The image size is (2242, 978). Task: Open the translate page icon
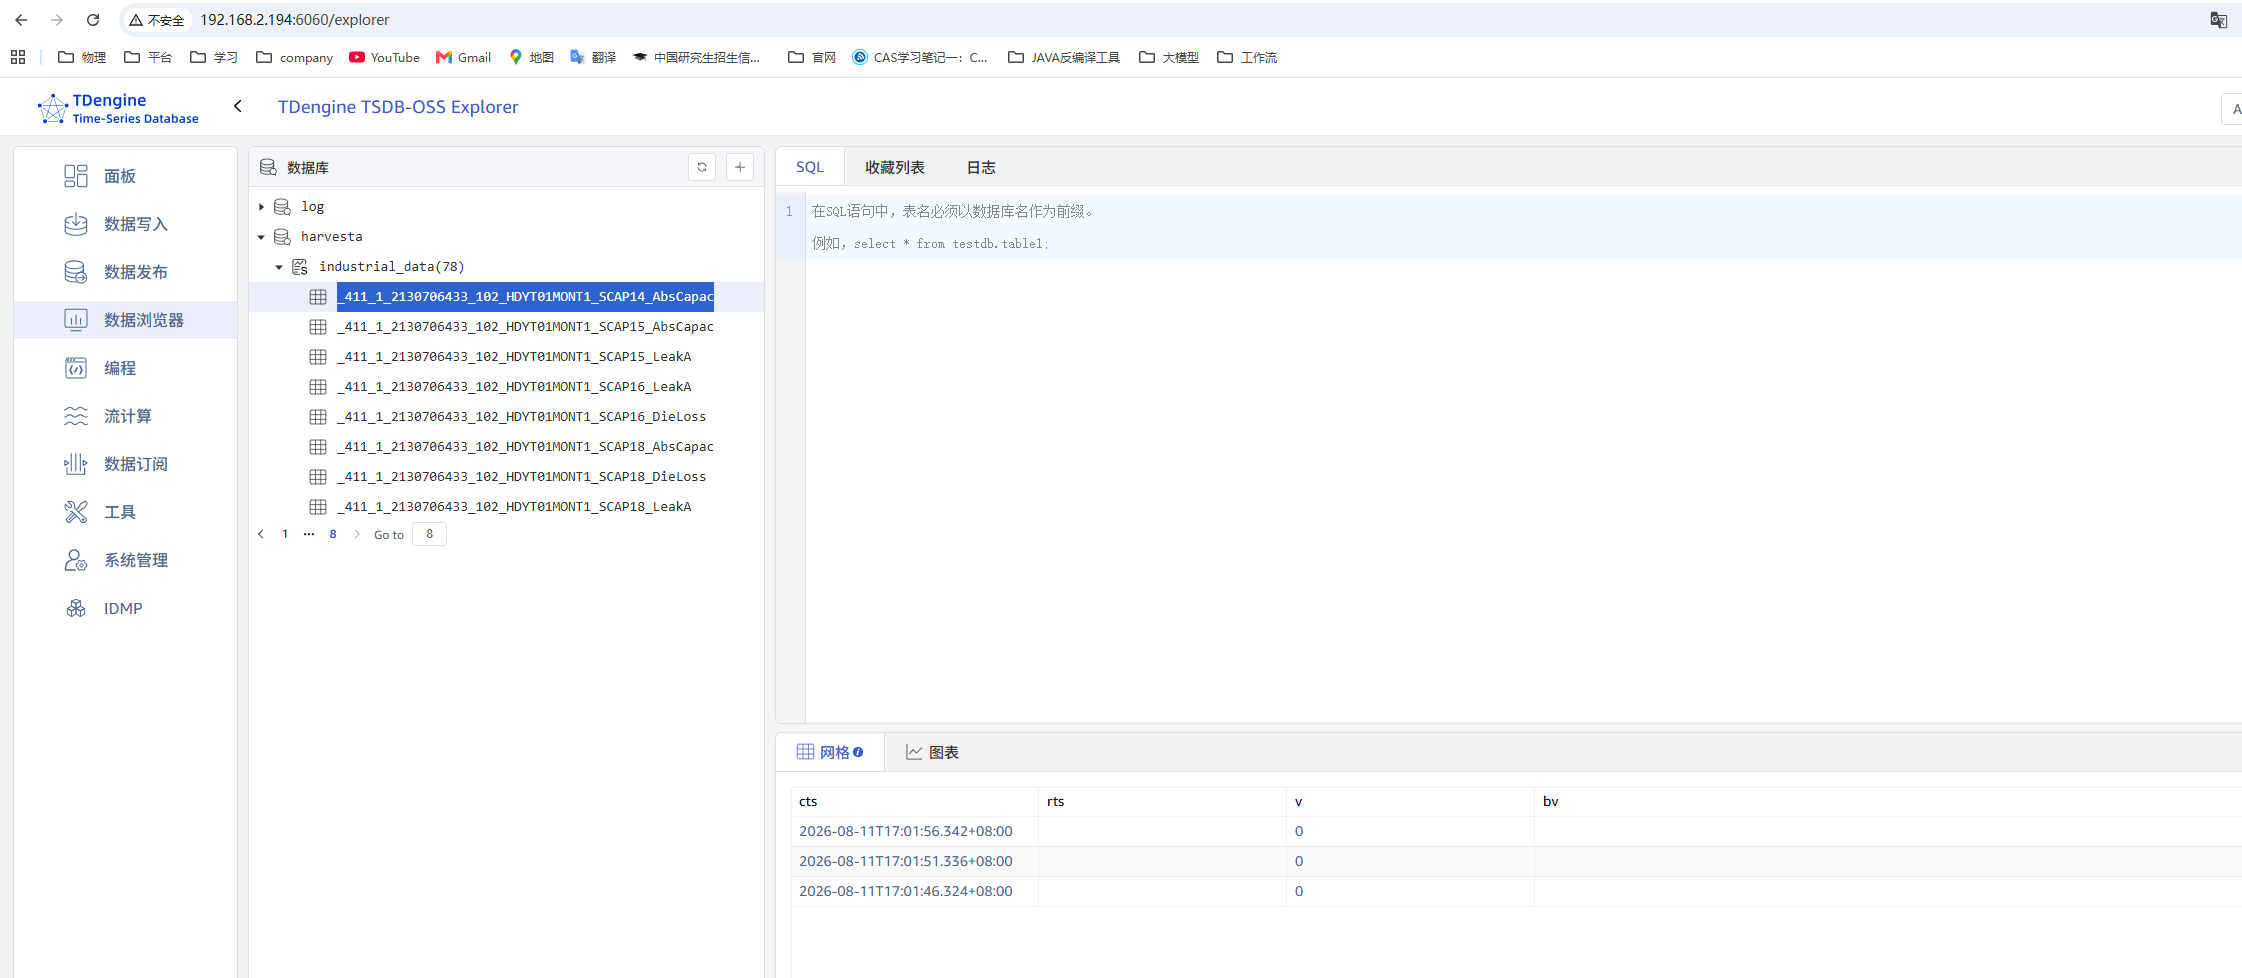click(2218, 20)
